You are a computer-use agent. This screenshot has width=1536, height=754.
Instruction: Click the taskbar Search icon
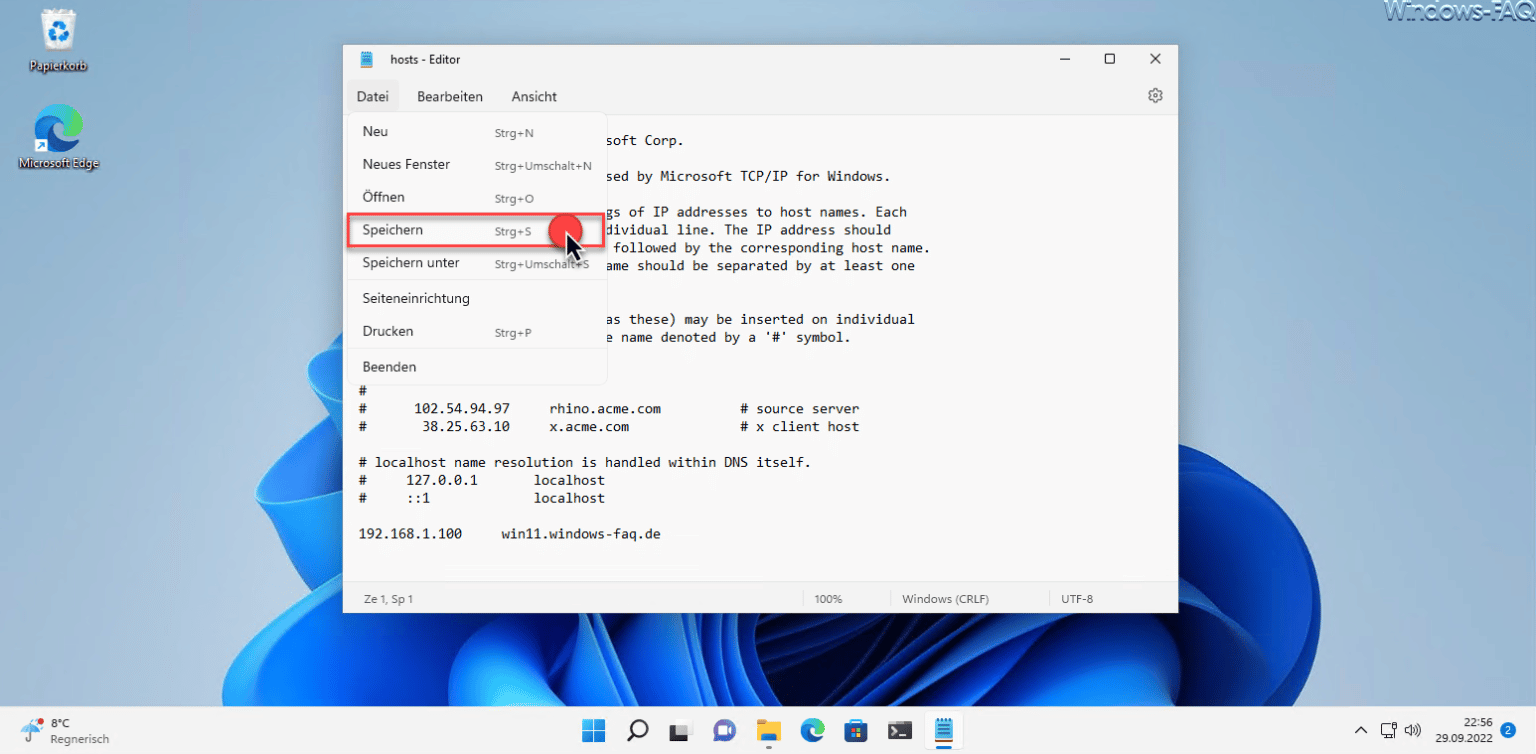(x=637, y=730)
